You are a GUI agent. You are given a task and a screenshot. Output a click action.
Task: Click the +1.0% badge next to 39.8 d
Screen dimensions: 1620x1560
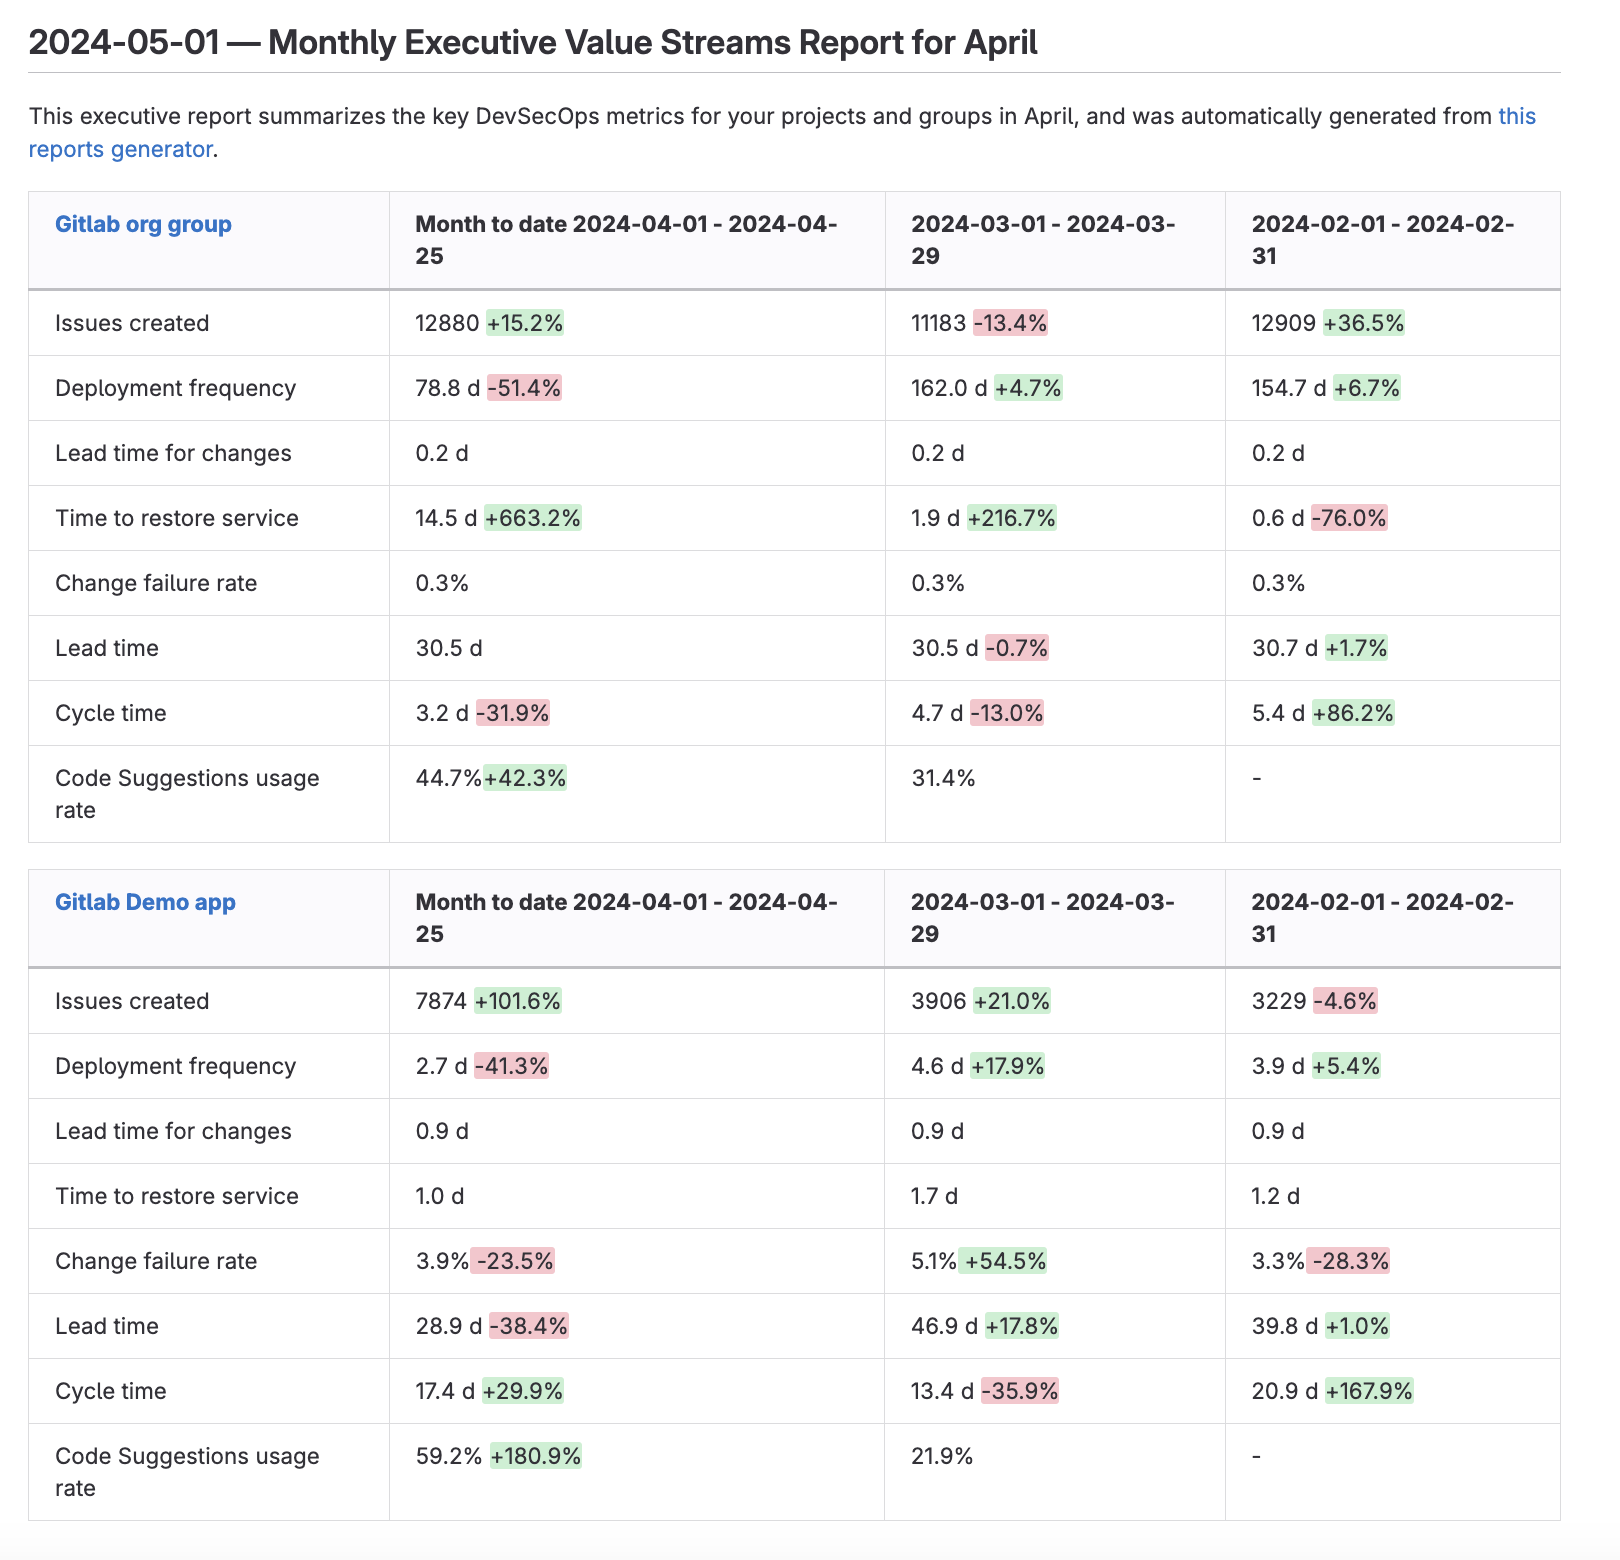1358,1326
